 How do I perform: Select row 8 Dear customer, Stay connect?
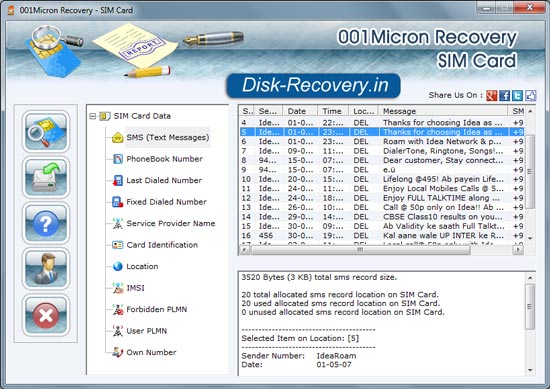tap(382, 160)
